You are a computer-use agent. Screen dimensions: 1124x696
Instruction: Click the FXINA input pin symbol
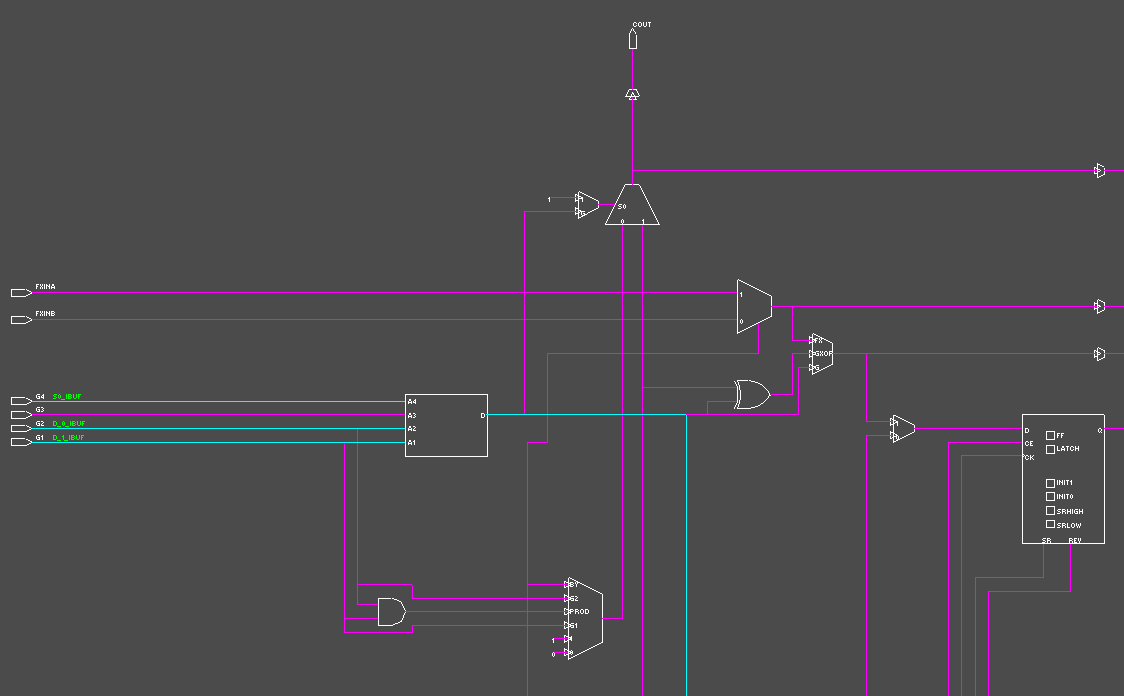point(22,292)
